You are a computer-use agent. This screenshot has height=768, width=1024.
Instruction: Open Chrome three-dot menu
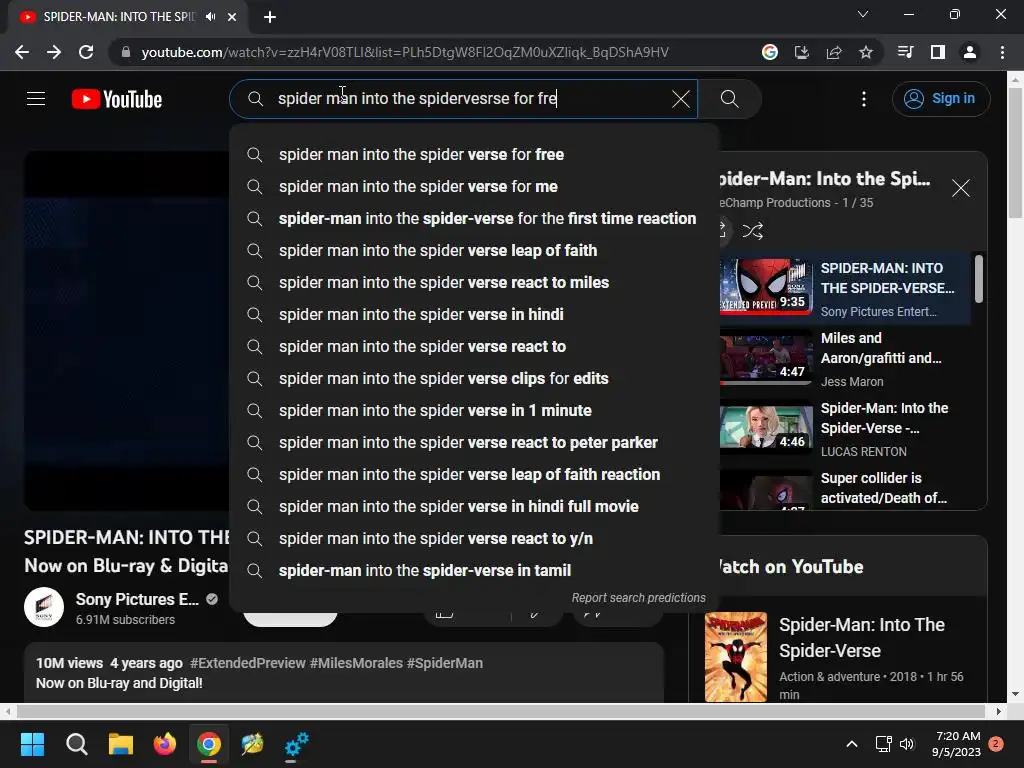pyautogui.click(x=1002, y=52)
